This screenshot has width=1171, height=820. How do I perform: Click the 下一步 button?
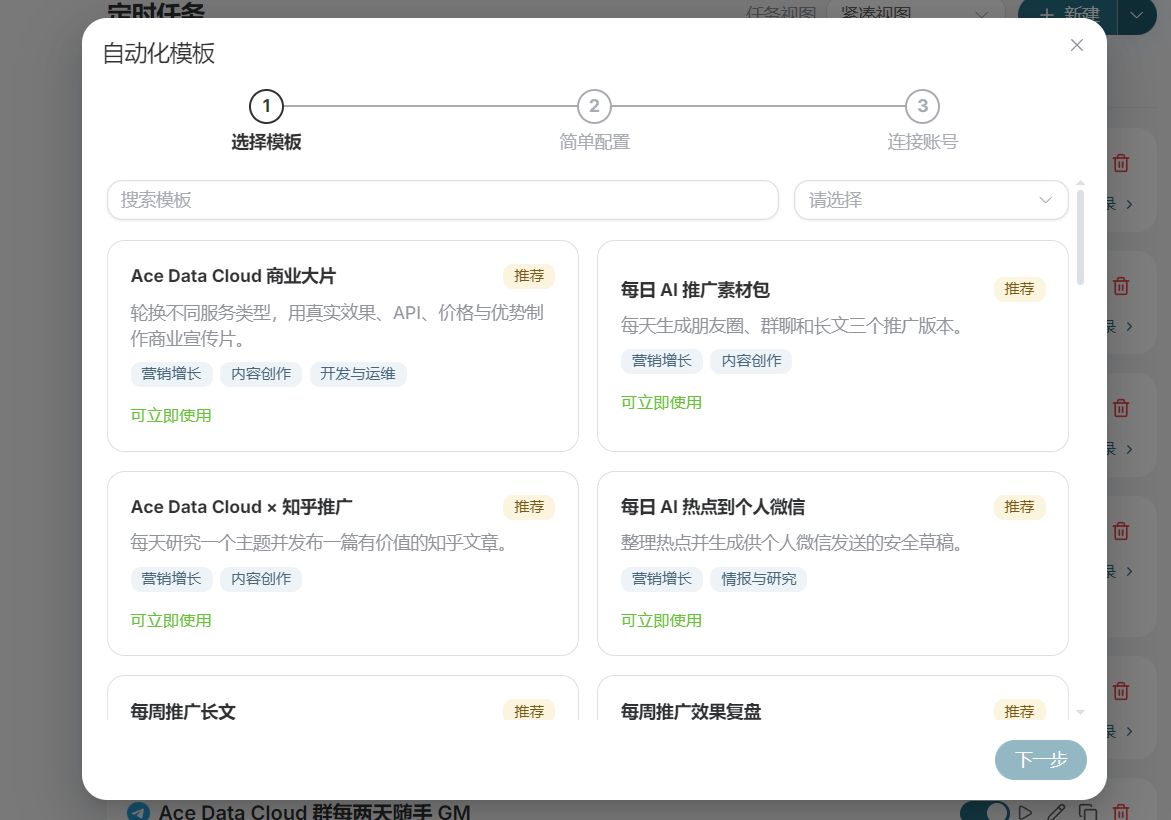tap(1040, 760)
